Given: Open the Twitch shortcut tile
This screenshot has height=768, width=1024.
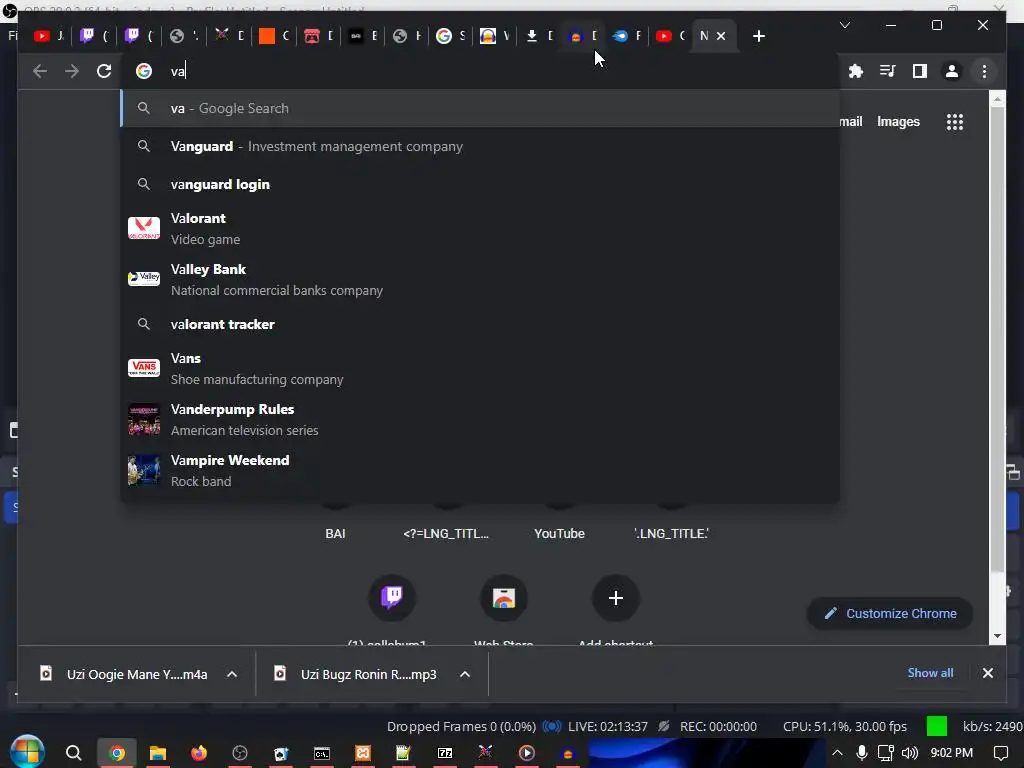Looking at the screenshot, I should [x=392, y=598].
